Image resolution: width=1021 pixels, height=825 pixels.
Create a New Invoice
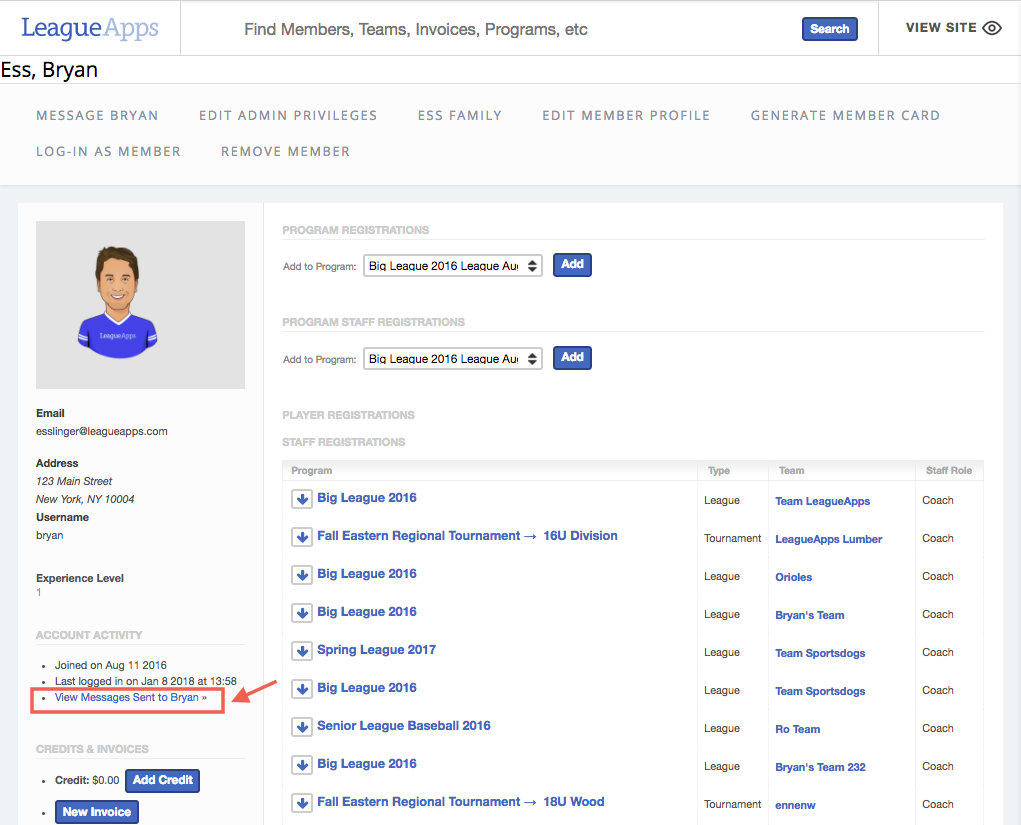[97, 812]
